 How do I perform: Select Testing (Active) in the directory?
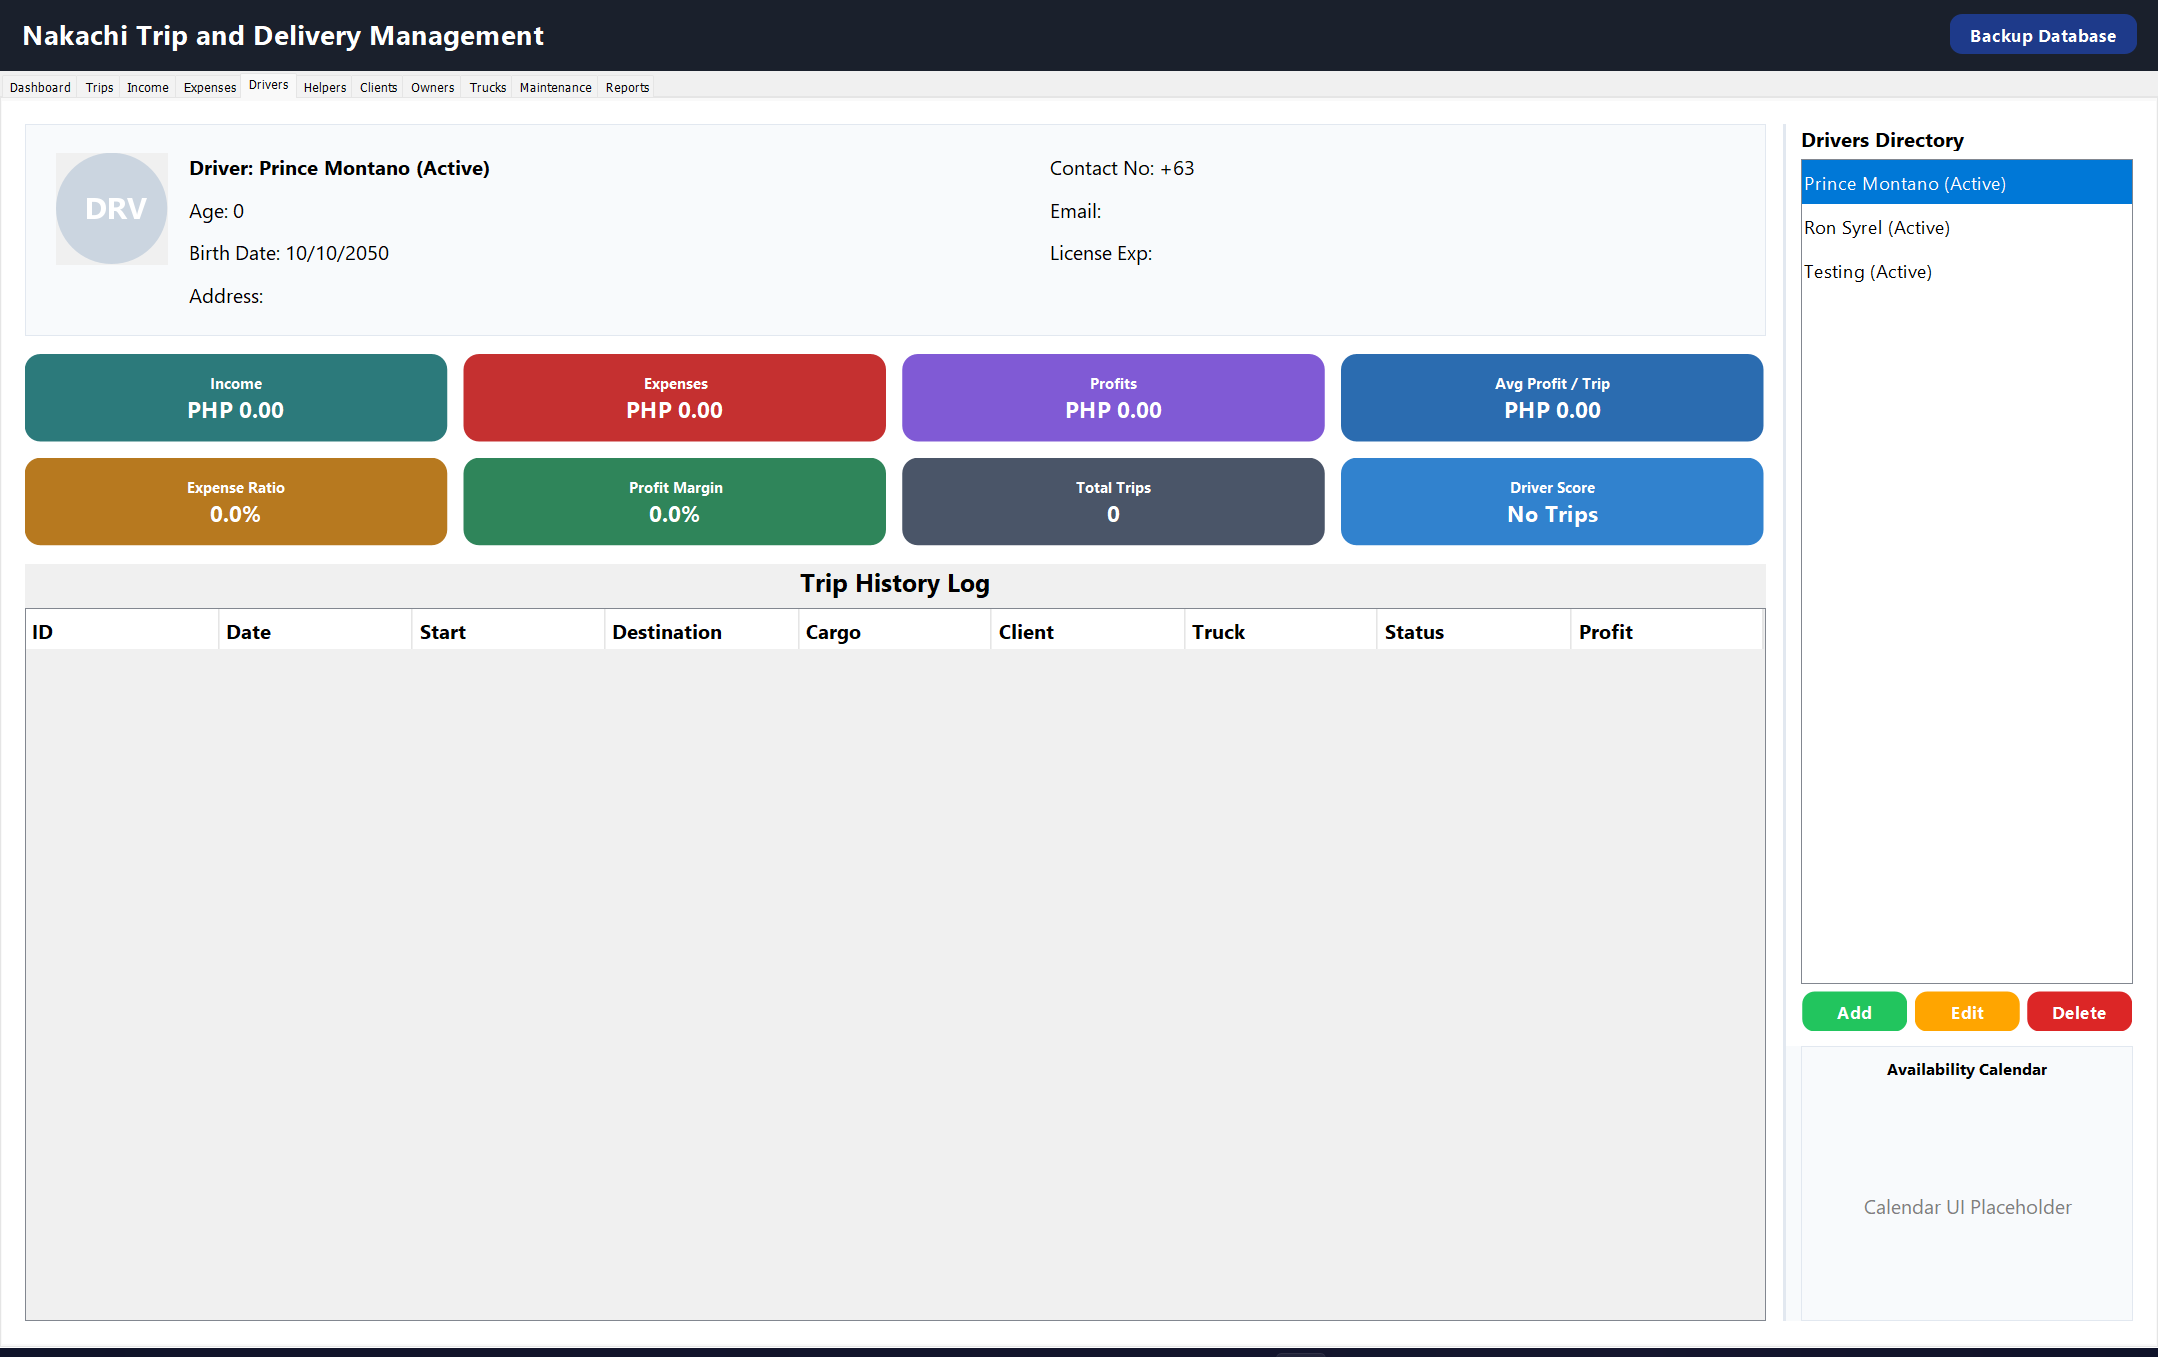point(1966,271)
